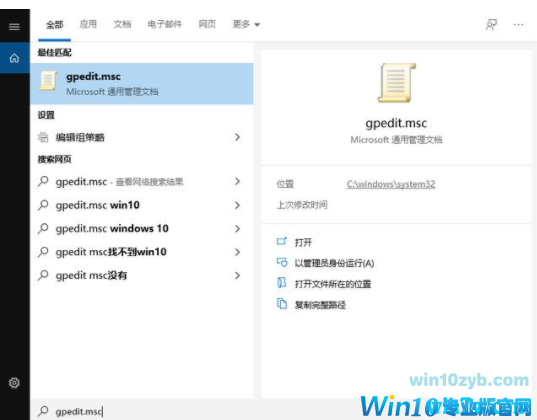The width and height of the screenshot is (537, 420).
Task: Click the copy full path icon
Action: pyautogui.click(x=282, y=304)
